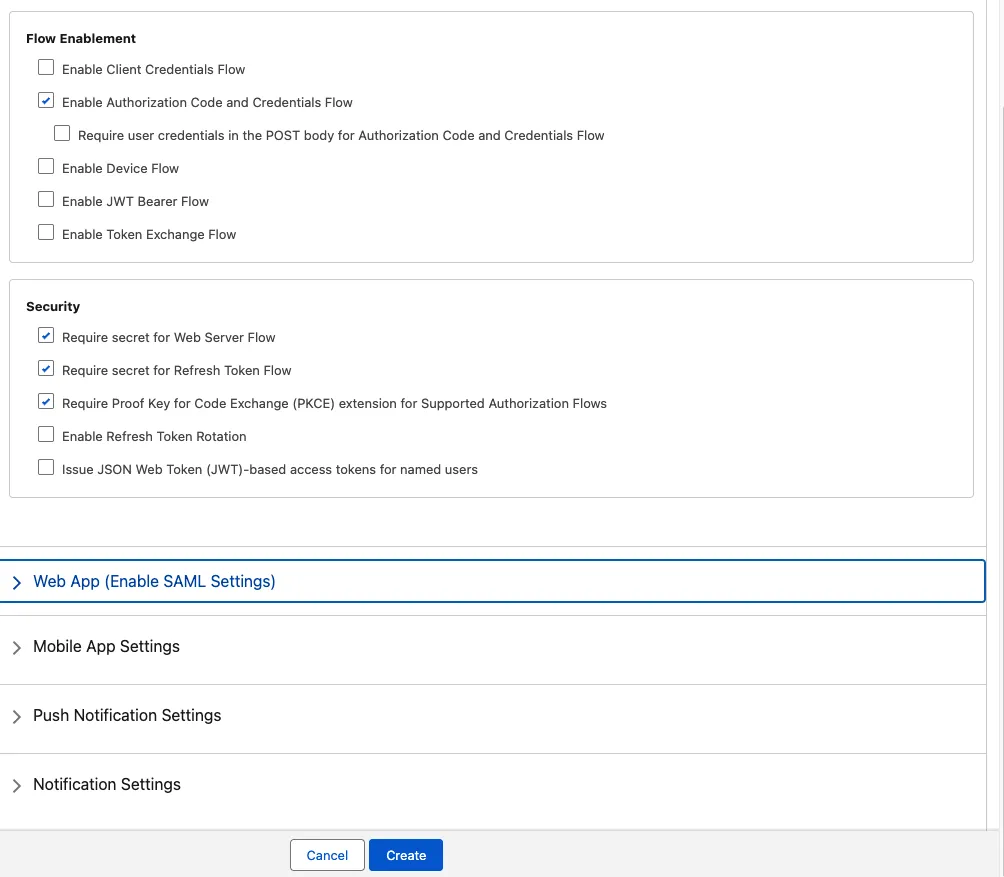1004x877 pixels.
Task: Uncheck Enable Authorization Code and Credentials Flow
Action: pyautogui.click(x=46, y=100)
